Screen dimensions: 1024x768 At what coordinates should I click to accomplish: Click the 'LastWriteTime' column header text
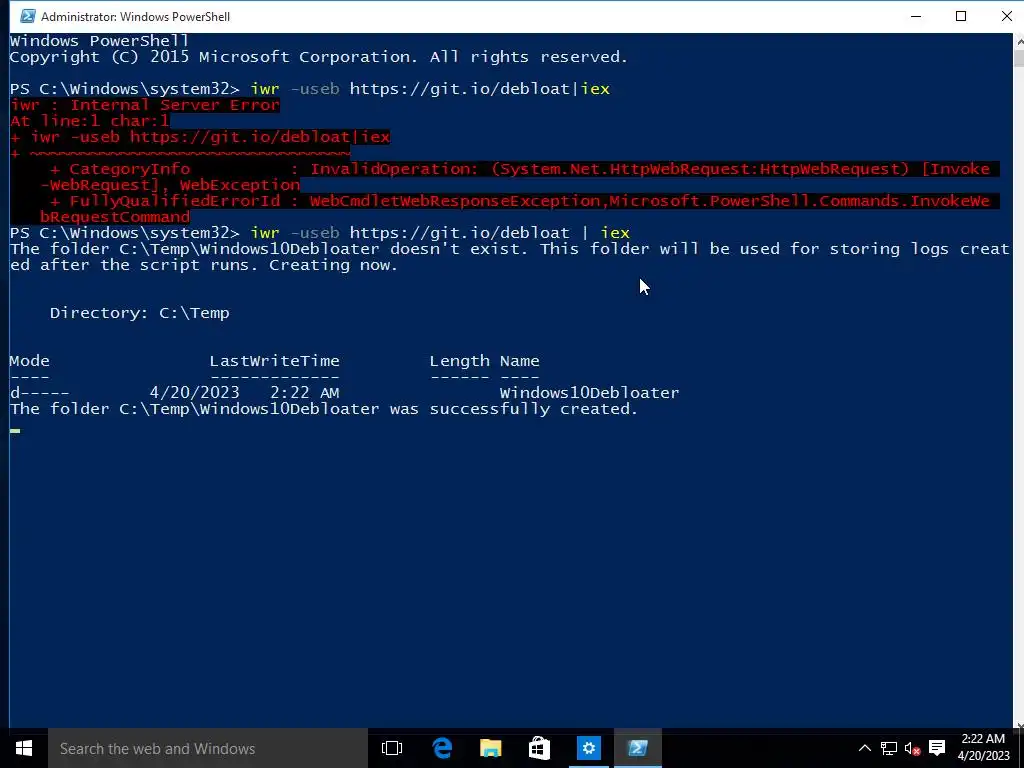pos(274,360)
